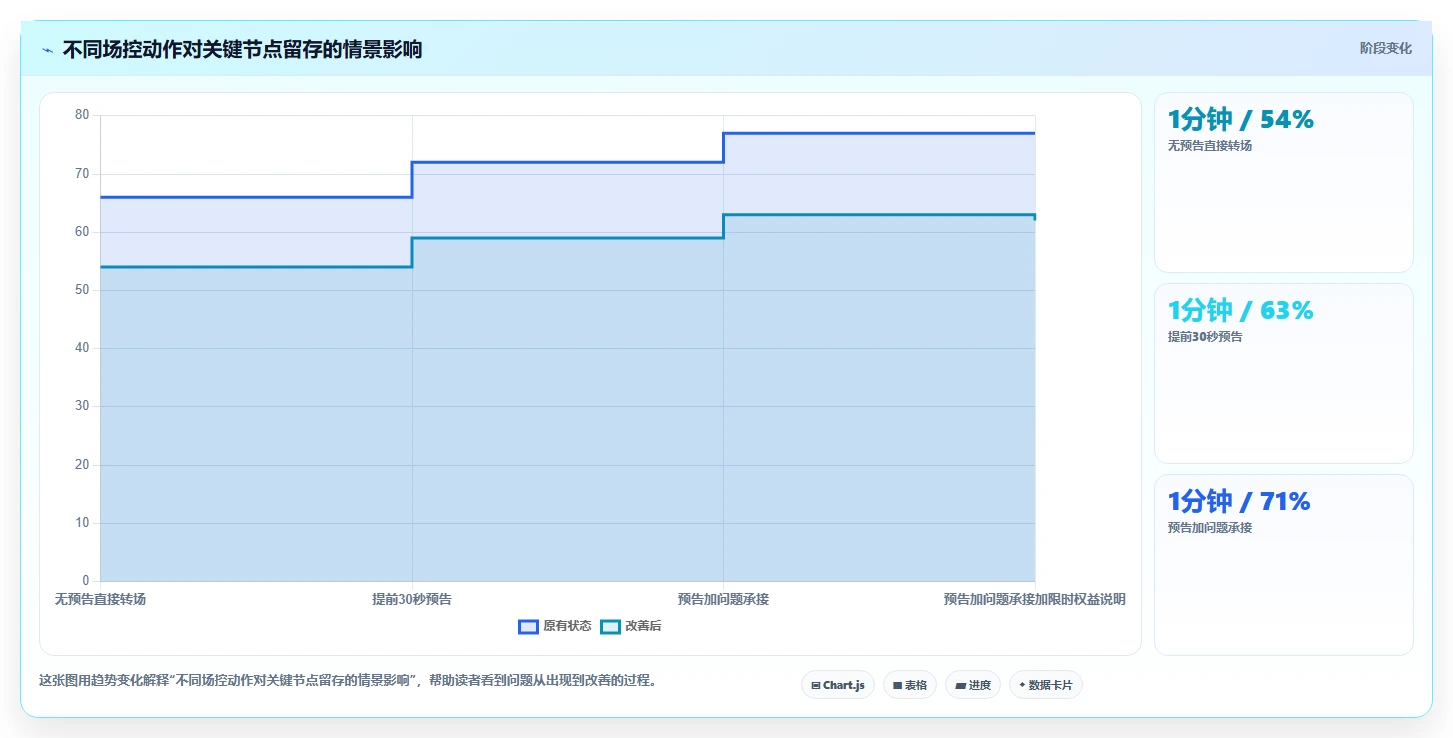Click the 表格 chip
This screenshot has height=738, width=1453.
pyautogui.click(x=910, y=685)
